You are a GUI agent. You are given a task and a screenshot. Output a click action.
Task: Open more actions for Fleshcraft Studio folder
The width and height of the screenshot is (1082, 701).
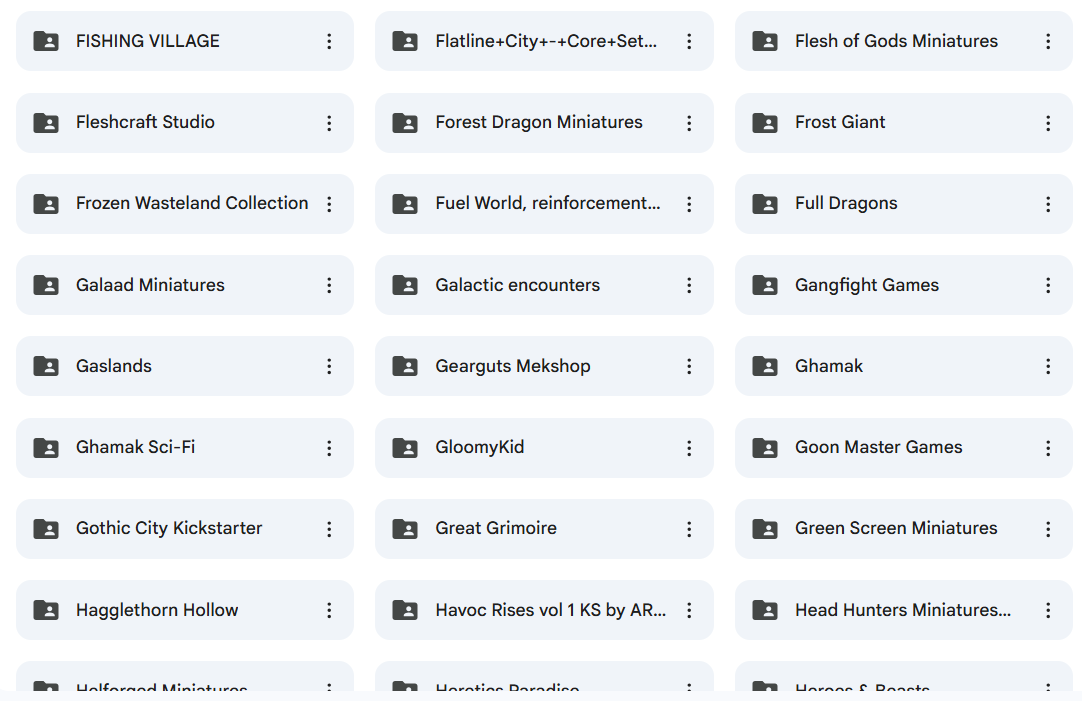[x=329, y=123]
